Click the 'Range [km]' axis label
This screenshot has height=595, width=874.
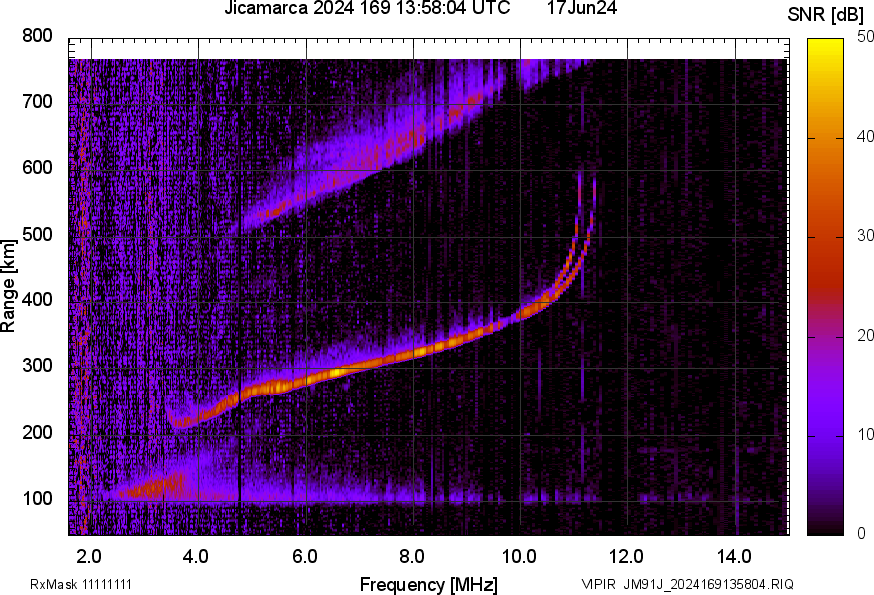point(8,287)
